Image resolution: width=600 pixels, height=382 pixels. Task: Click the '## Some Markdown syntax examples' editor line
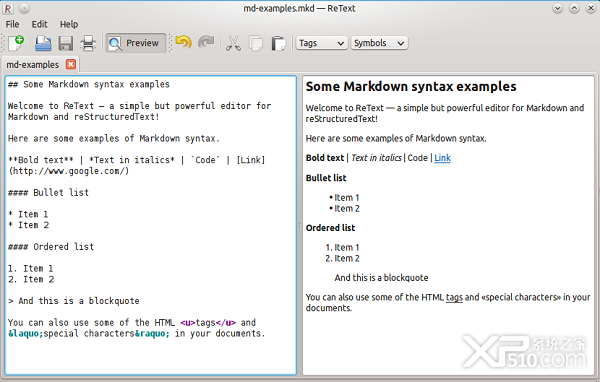89,84
